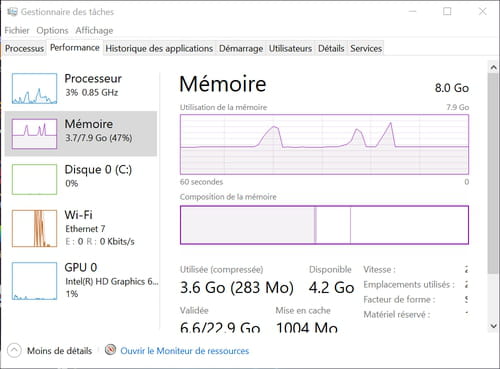Screen dimensions: 500x369
Task: Show the Détails tab
Action: pyautogui.click(x=331, y=48)
